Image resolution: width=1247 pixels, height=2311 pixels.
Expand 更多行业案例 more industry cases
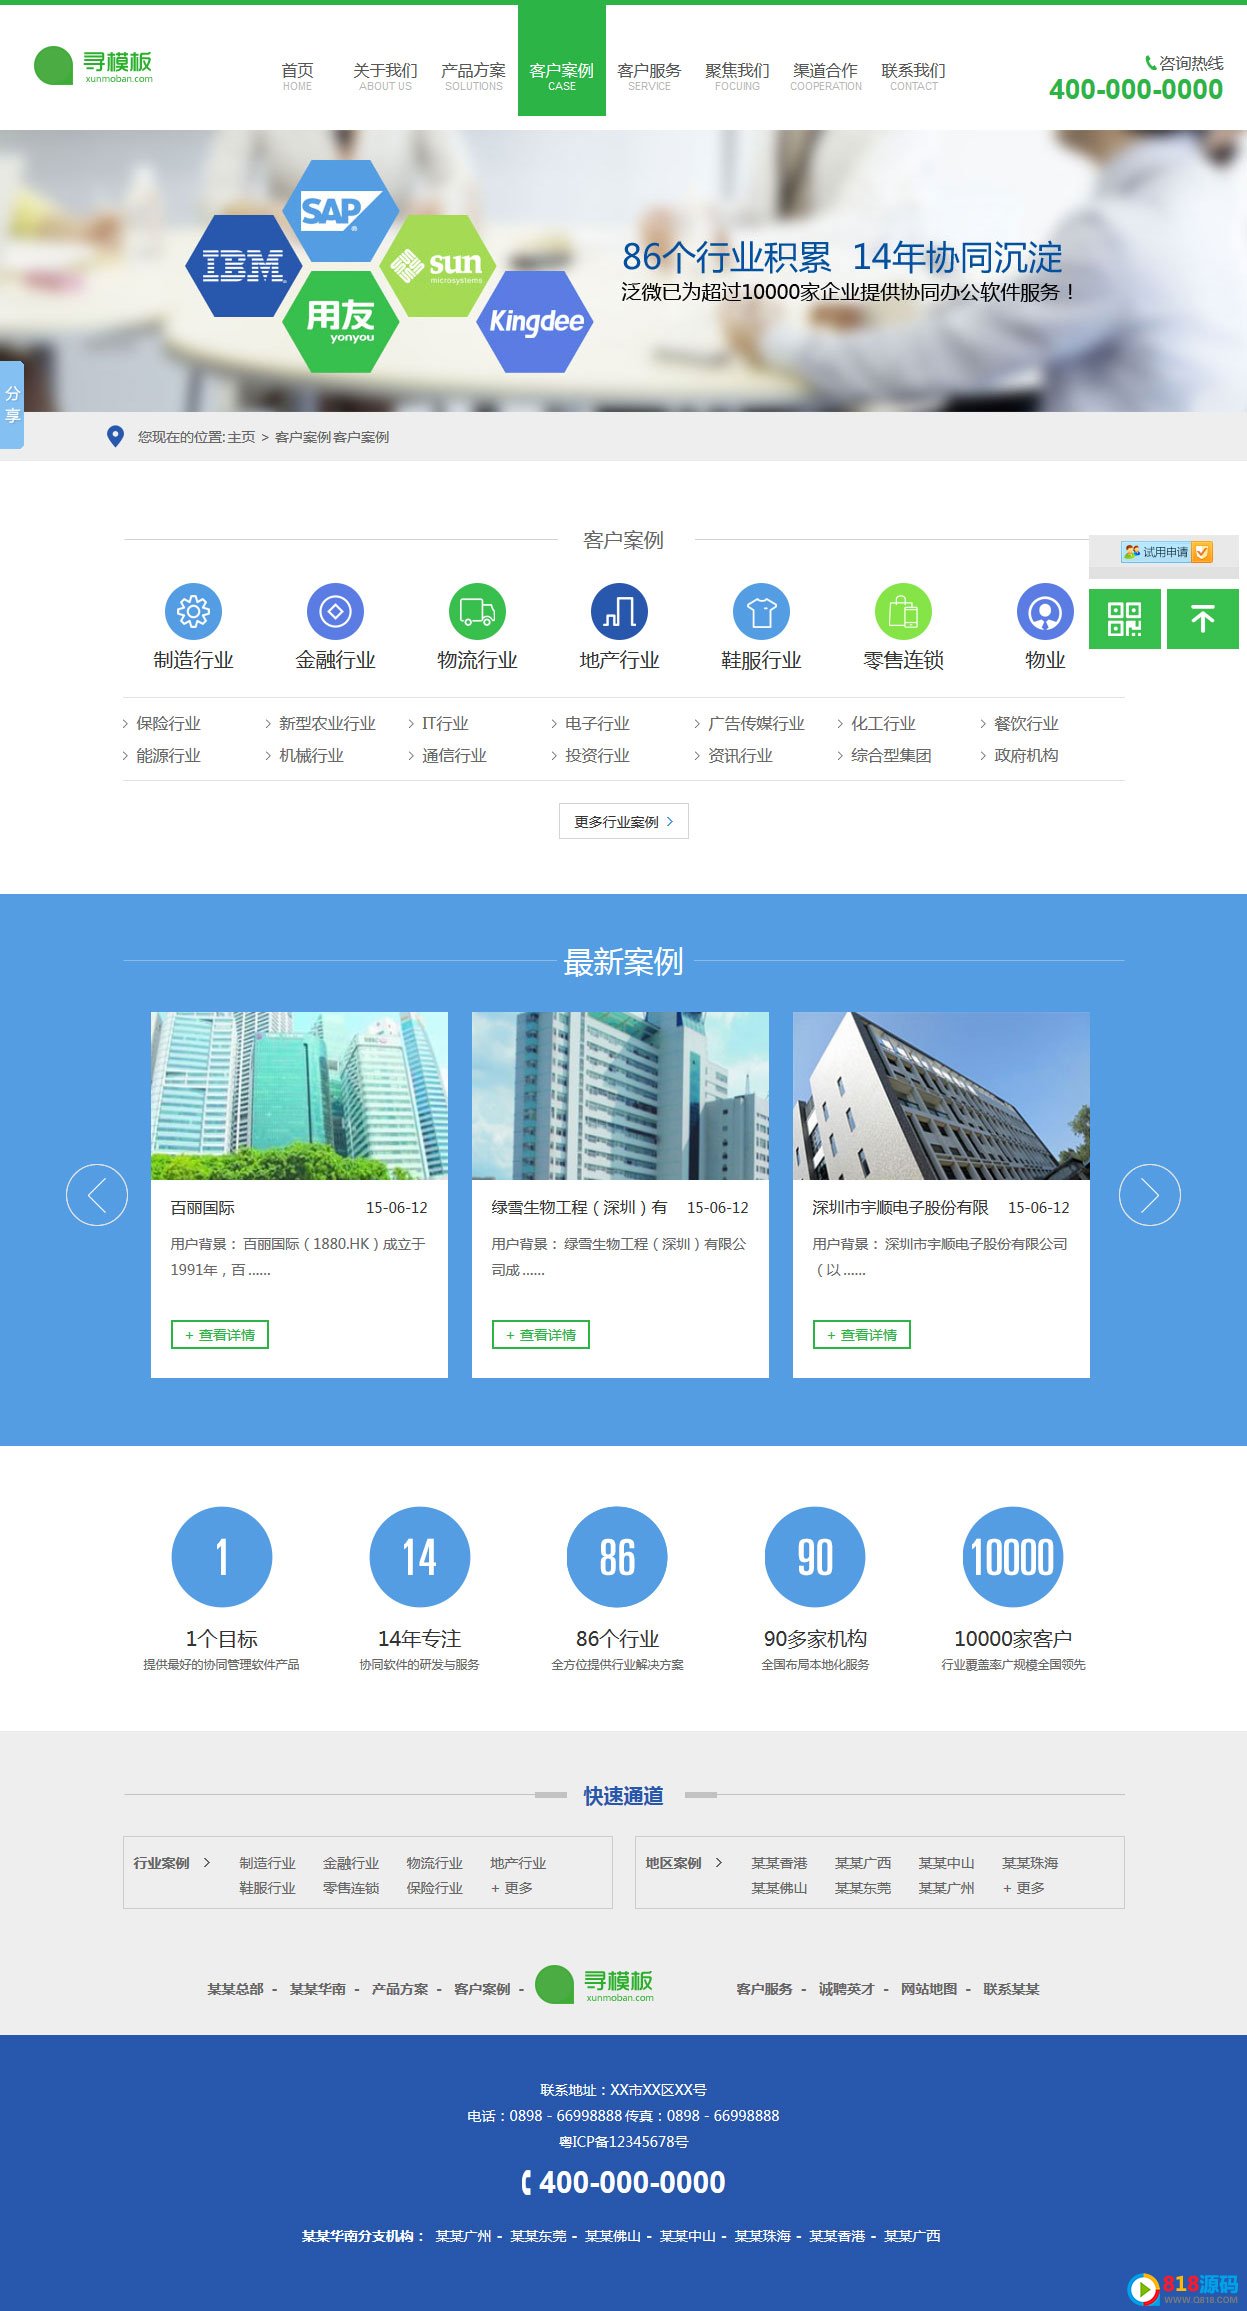pyautogui.click(x=624, y=821)
